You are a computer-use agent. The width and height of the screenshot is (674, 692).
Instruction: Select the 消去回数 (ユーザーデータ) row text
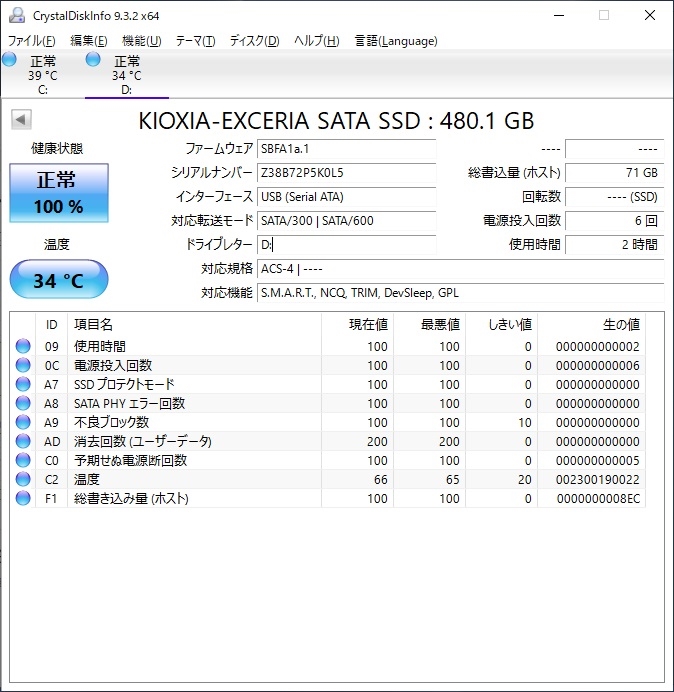tap(143, 441)
